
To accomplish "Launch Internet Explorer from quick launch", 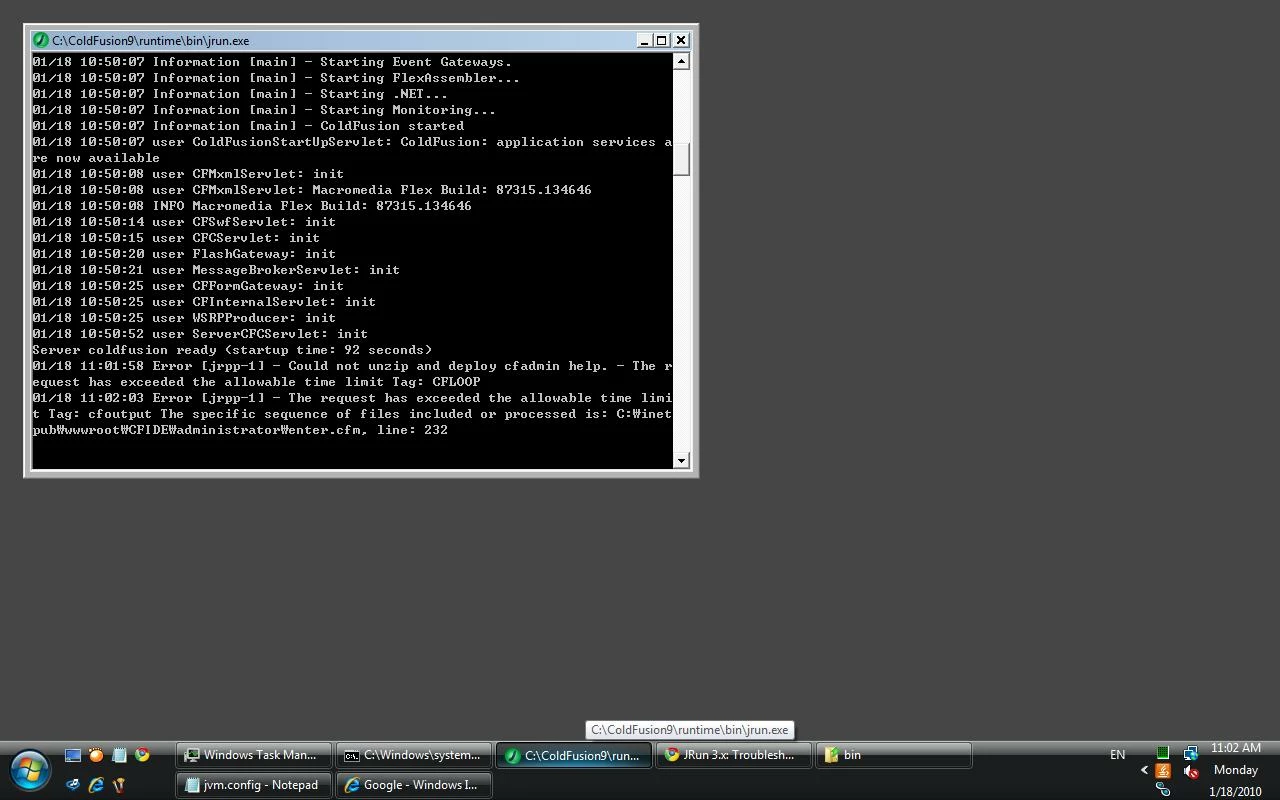I will coord(96,785).
